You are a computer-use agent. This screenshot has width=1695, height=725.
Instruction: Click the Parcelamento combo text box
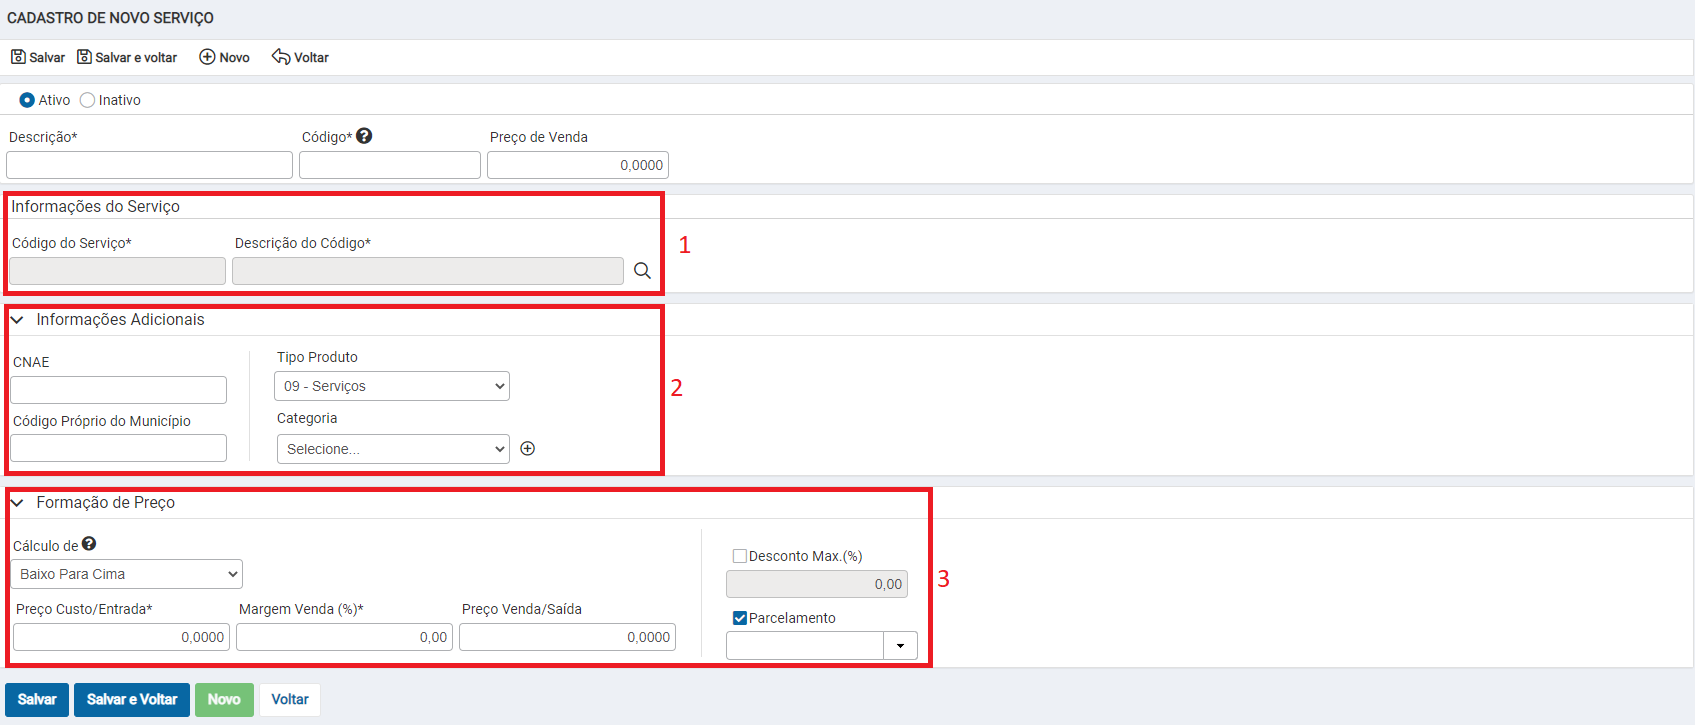pos(805,646)
